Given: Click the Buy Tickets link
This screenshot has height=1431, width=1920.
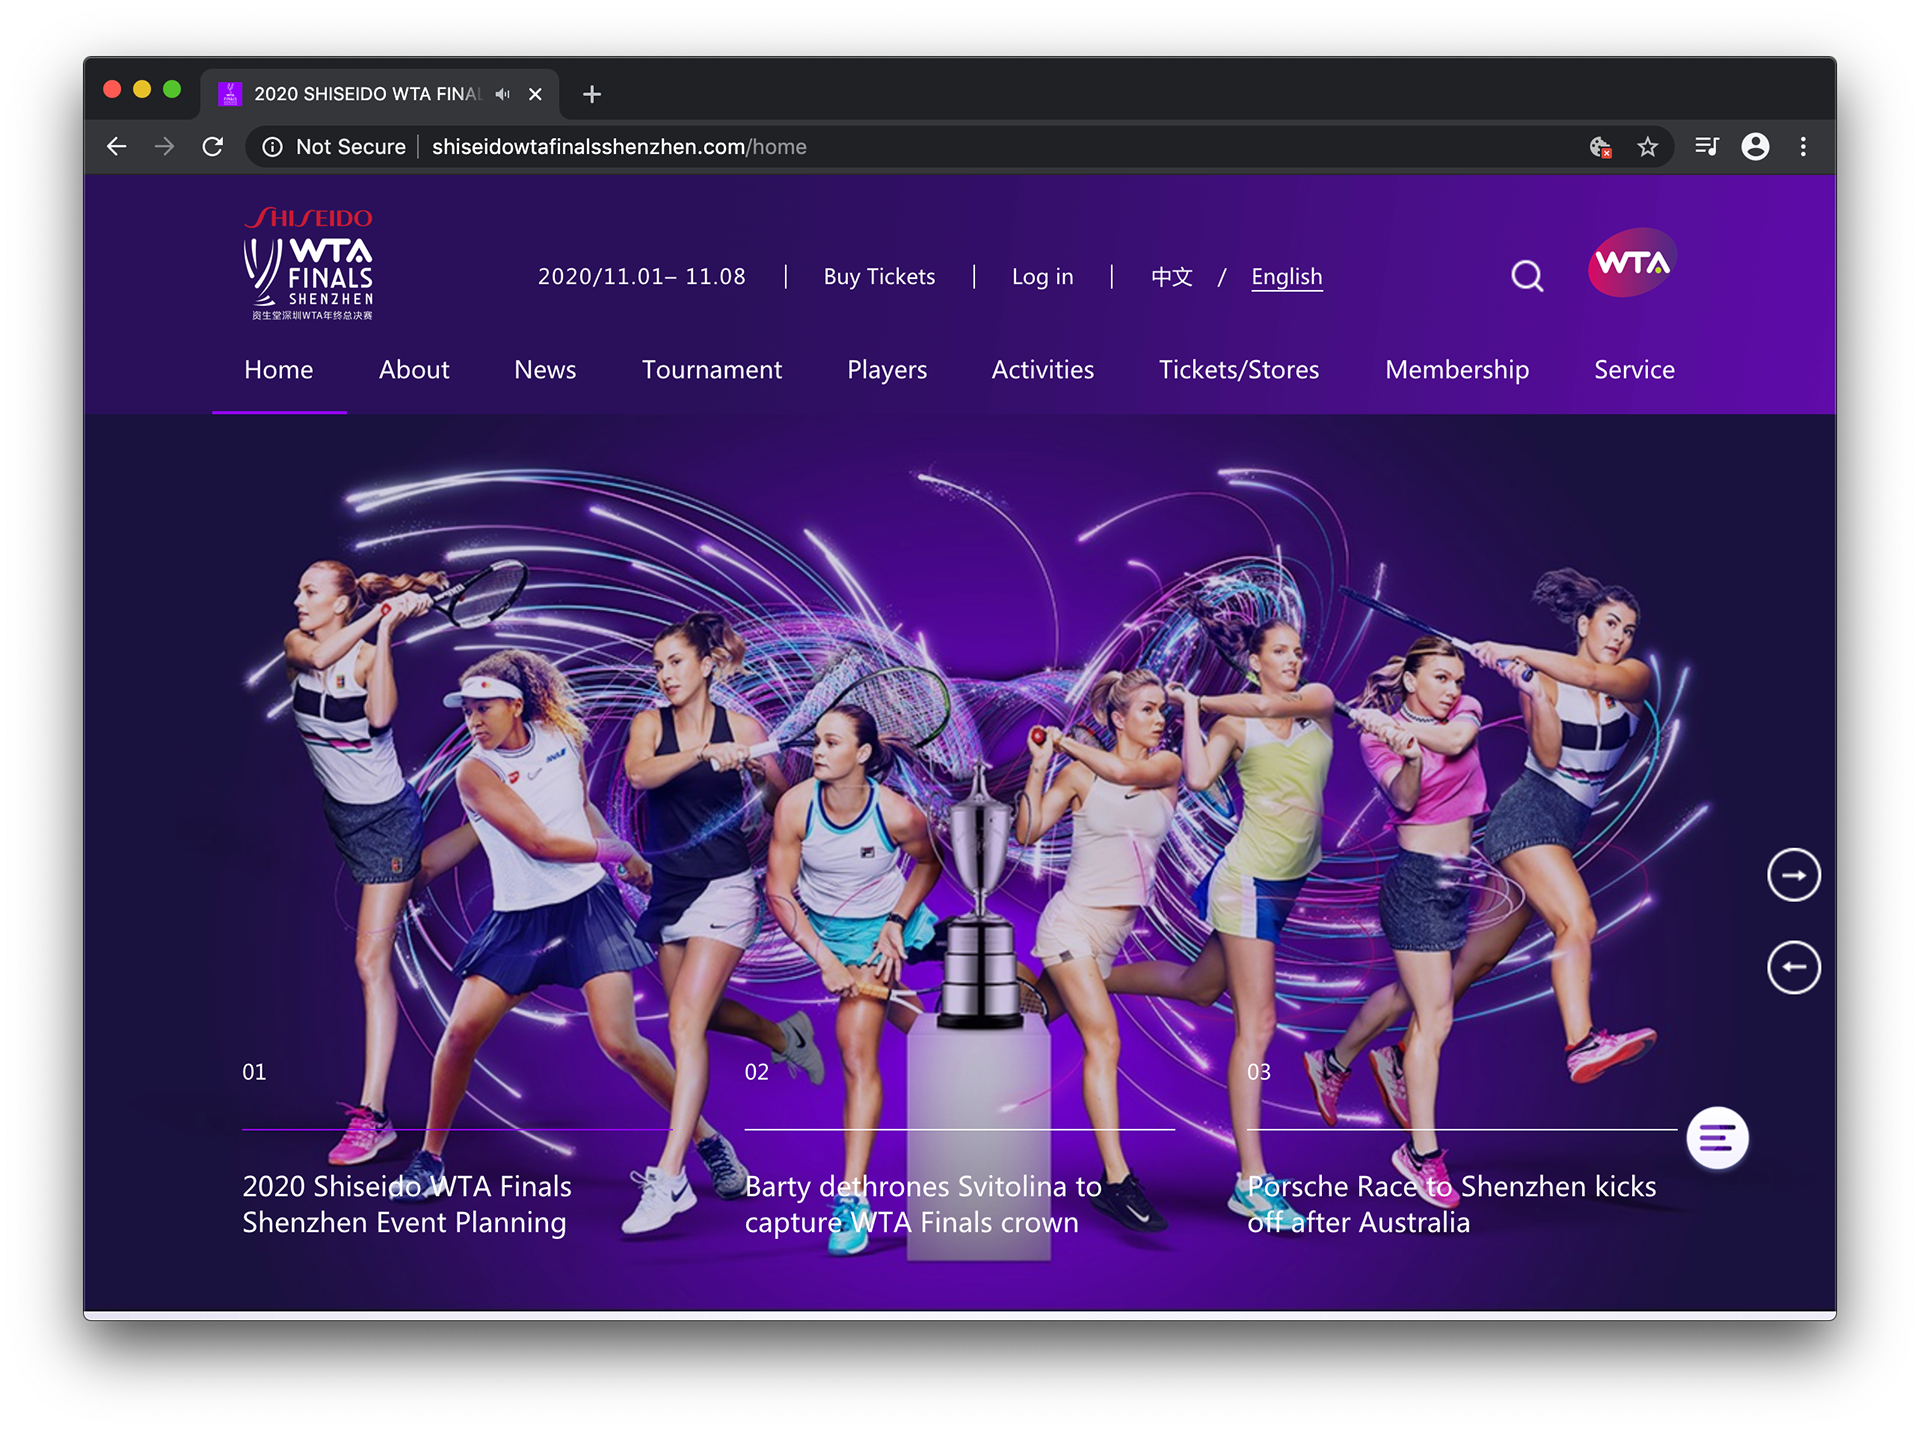Looking at the screenshot, I should pos(879,277).
